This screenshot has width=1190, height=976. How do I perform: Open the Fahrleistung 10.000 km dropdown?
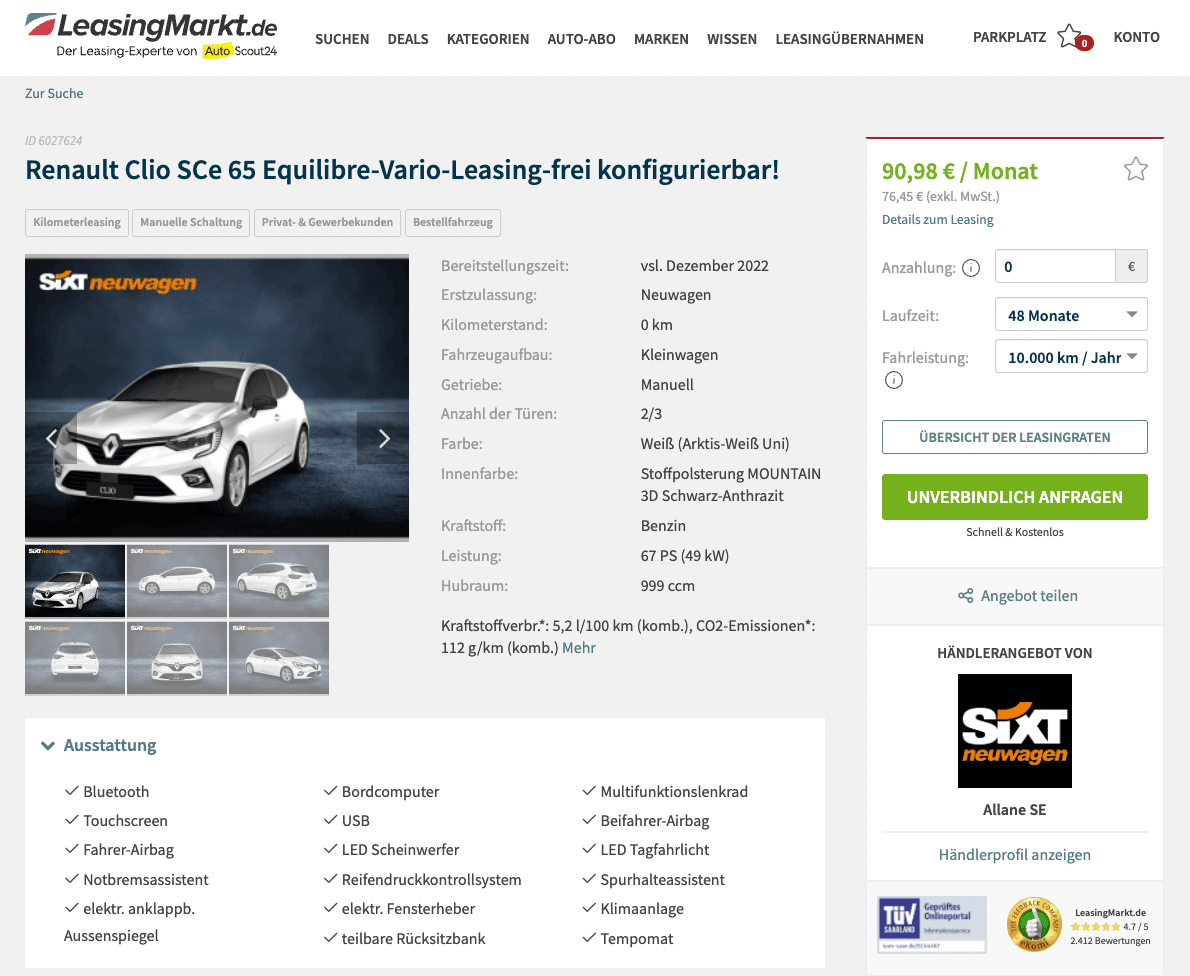click(x=1071, y=357)
